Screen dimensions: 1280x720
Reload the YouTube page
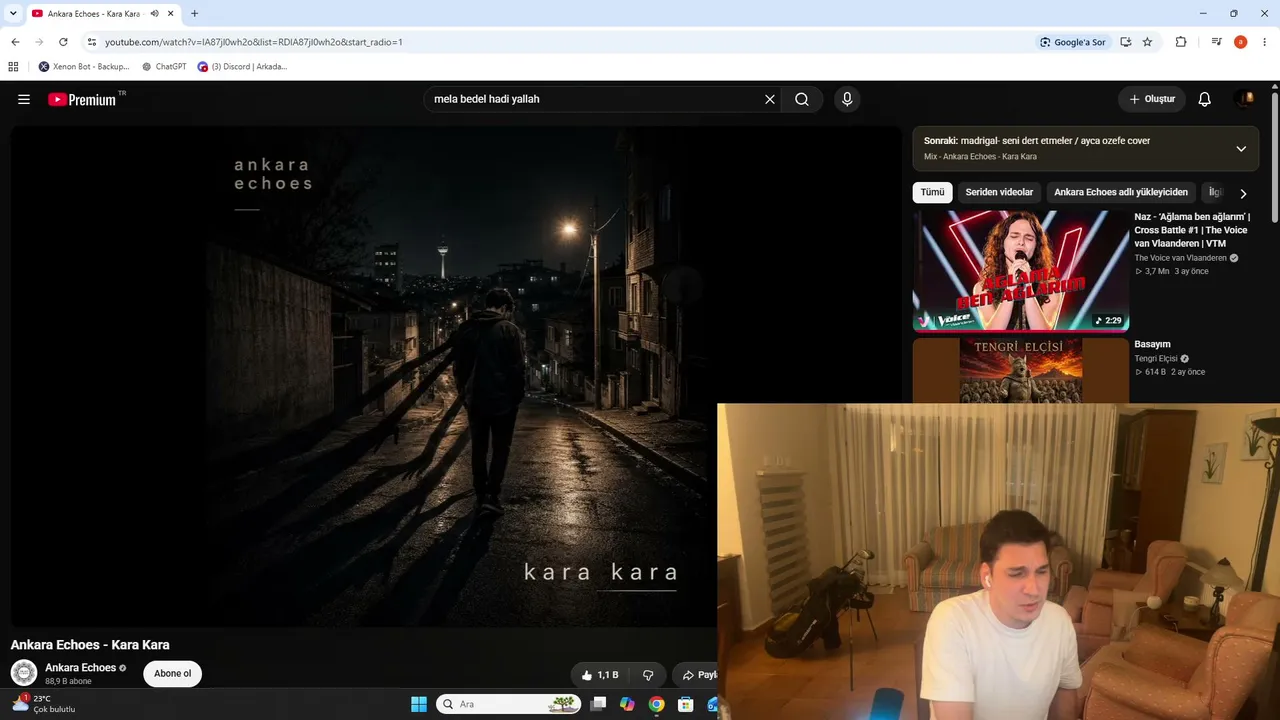click(63, 42)
